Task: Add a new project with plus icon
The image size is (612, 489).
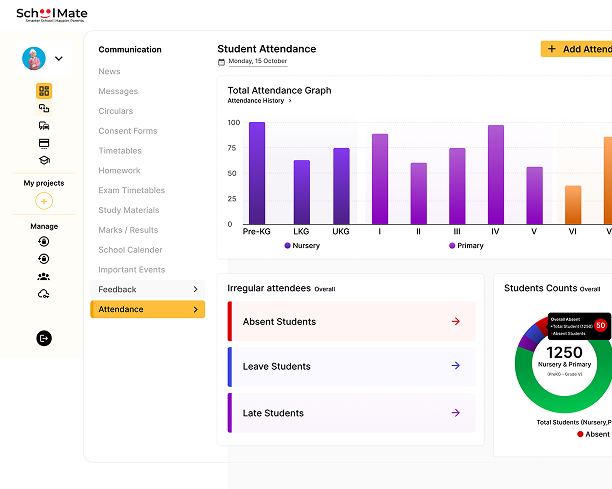Action: [44, 201]
